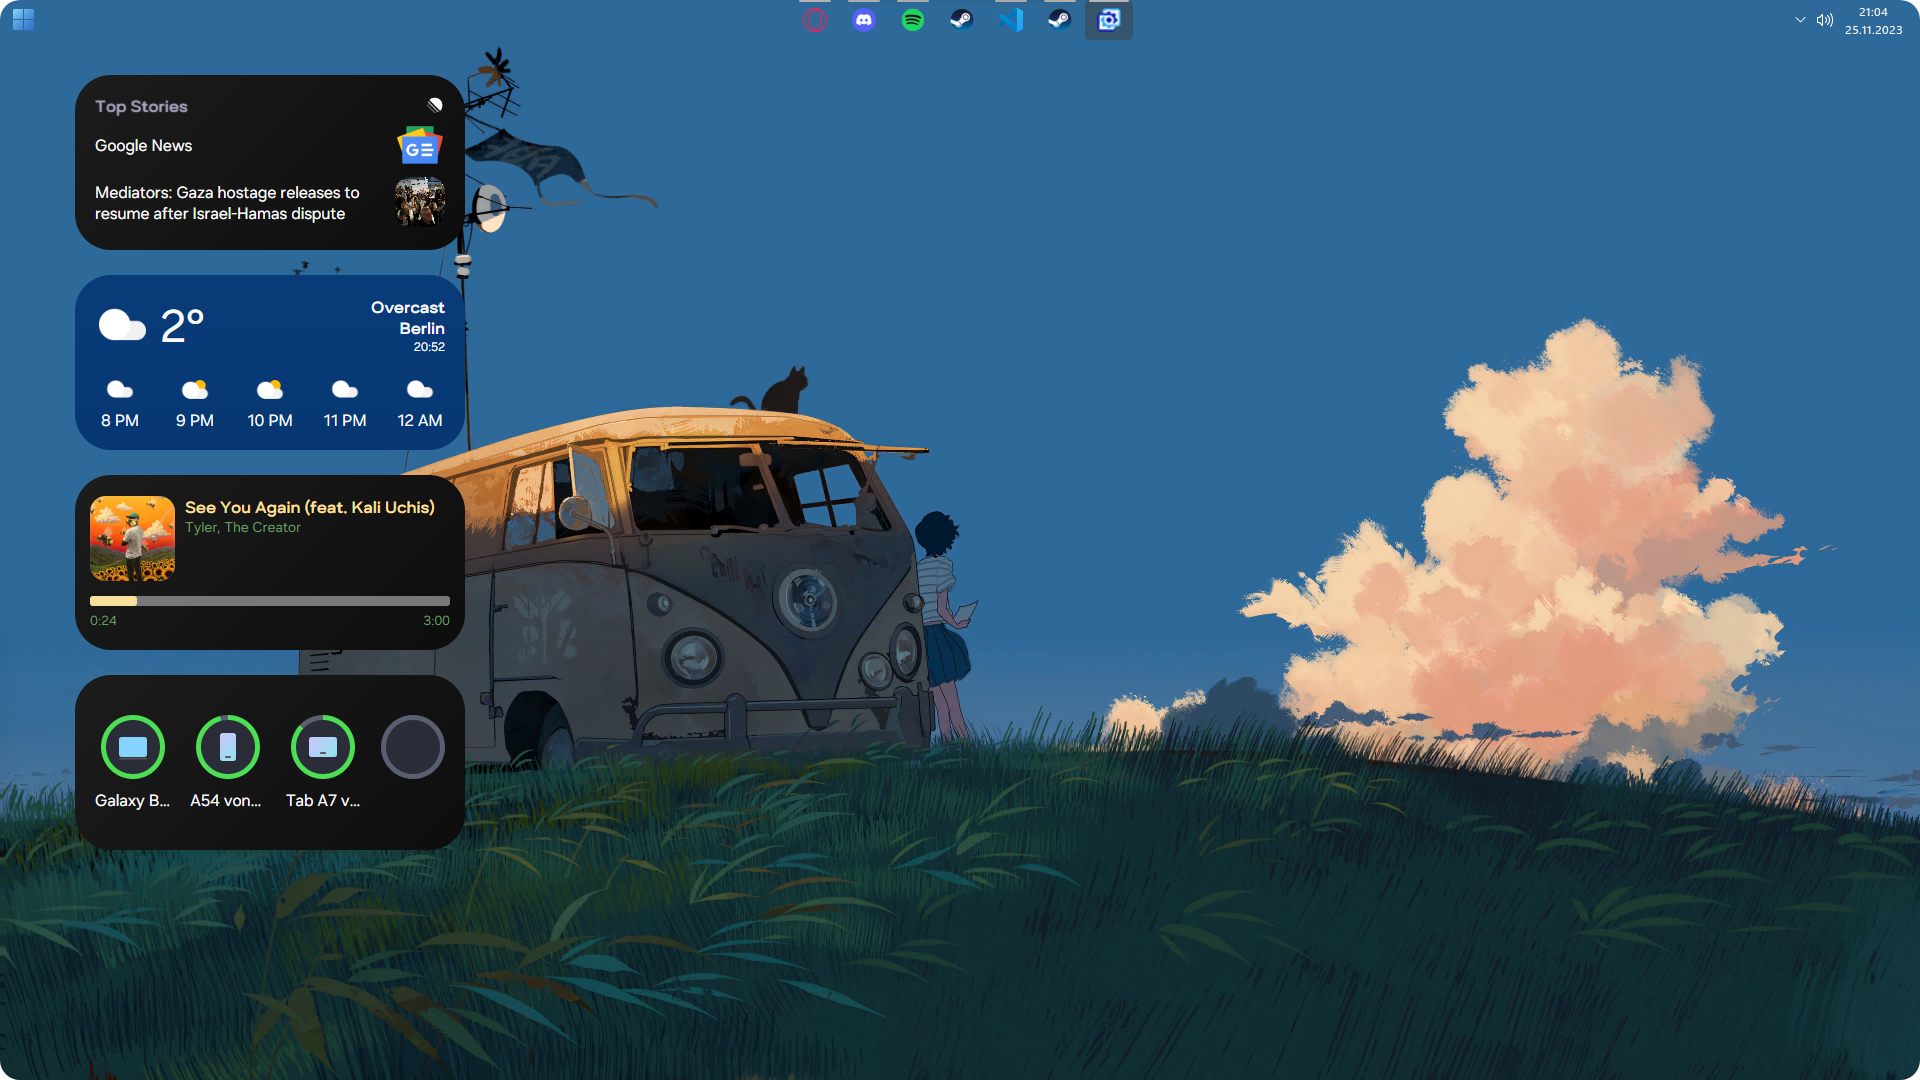
Task: Open Opera GX from the taskbar
Action: 815,20
